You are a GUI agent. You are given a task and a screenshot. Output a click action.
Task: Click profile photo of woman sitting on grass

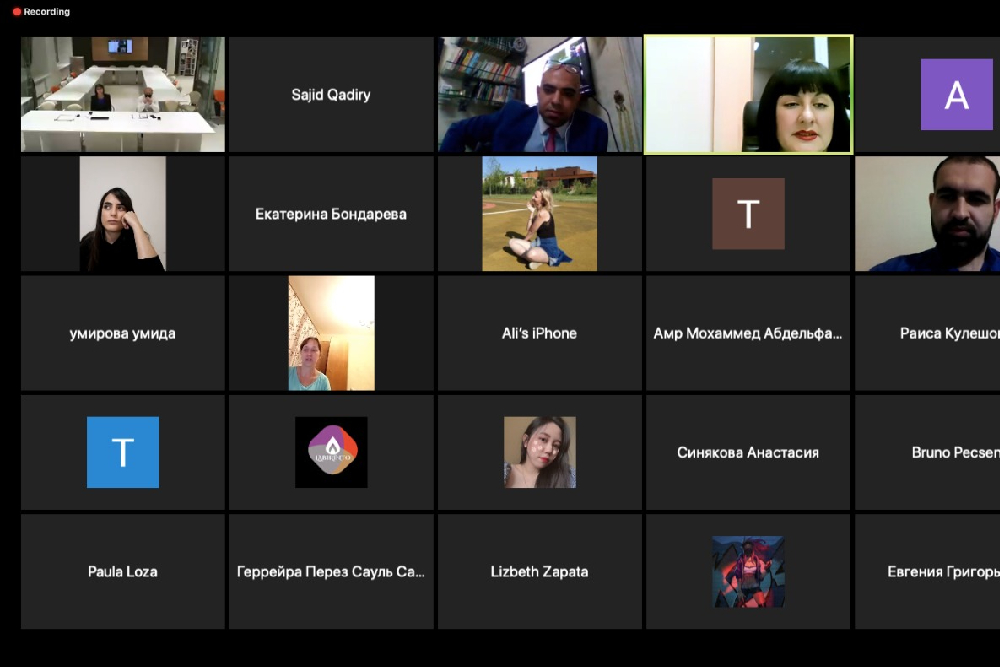point(540,214)
